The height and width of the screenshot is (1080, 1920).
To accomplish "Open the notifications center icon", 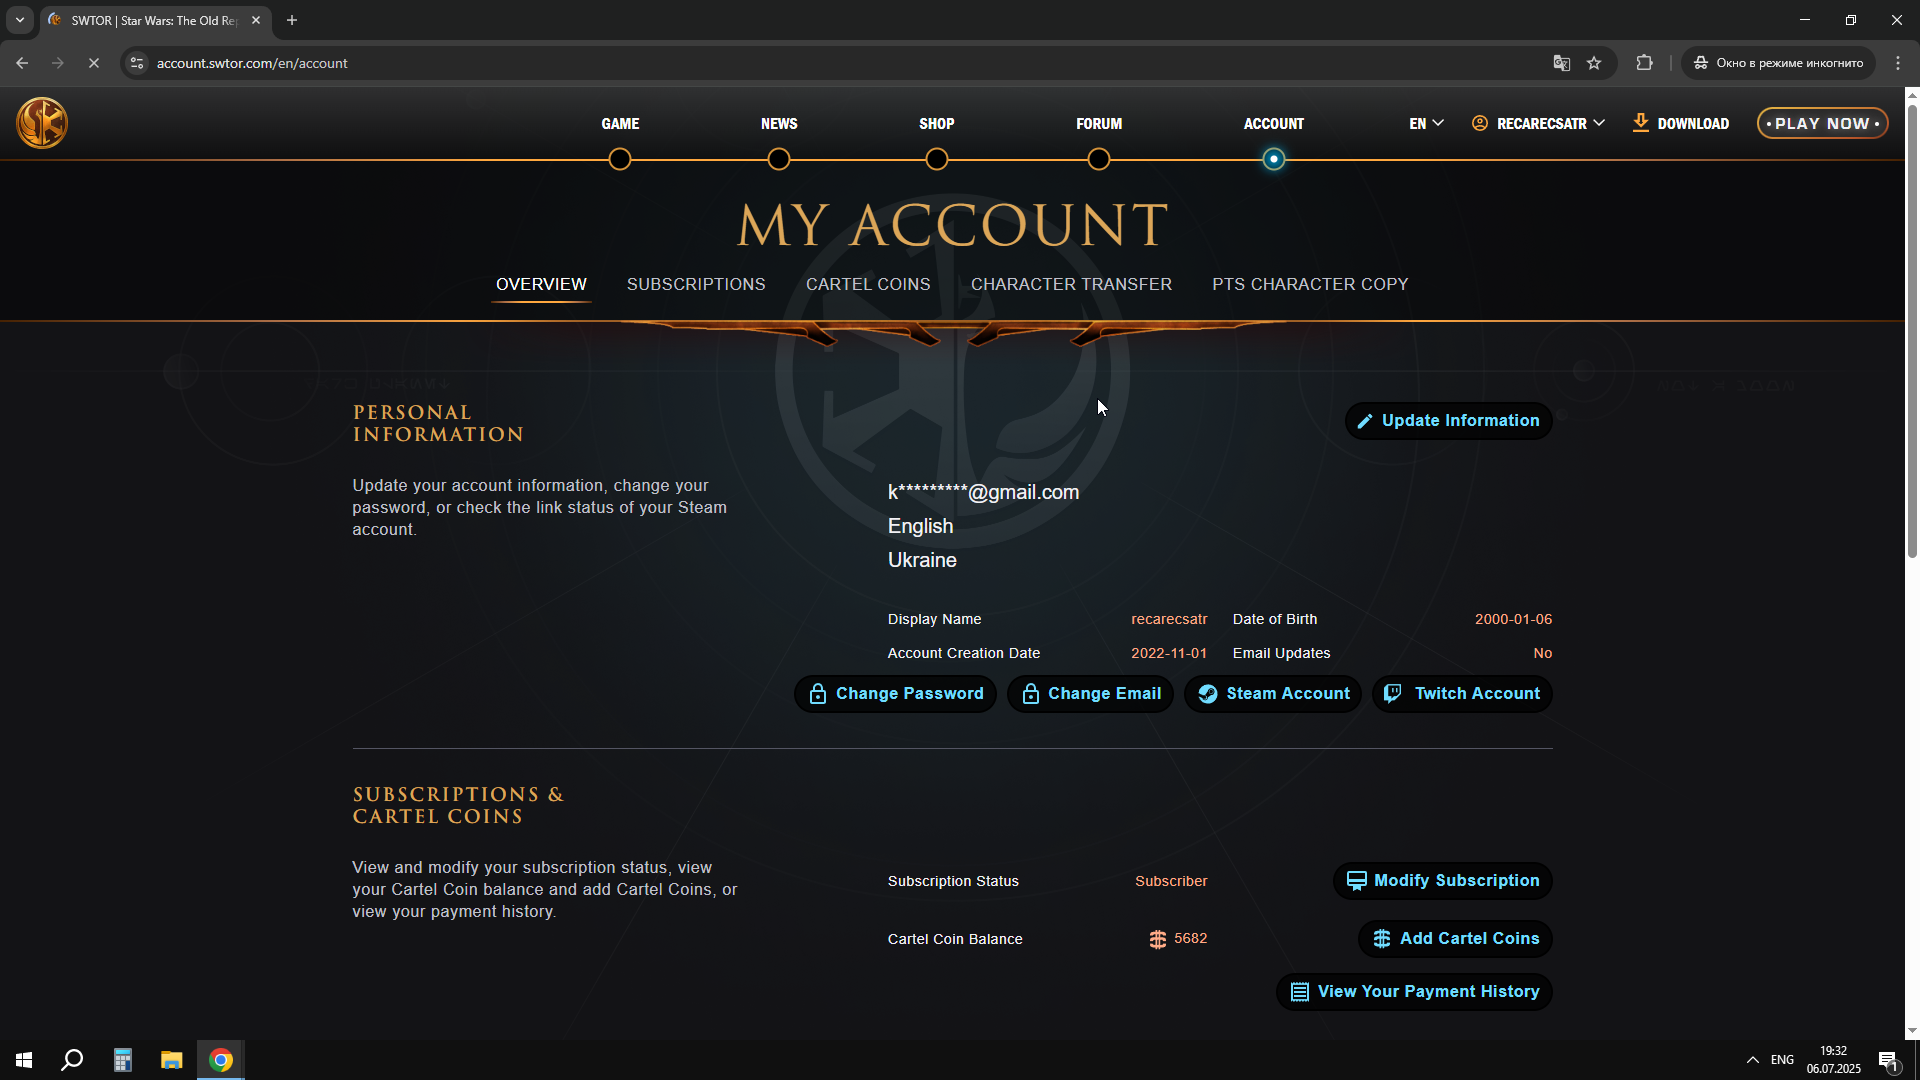I will click(x=1888, y=1060).
